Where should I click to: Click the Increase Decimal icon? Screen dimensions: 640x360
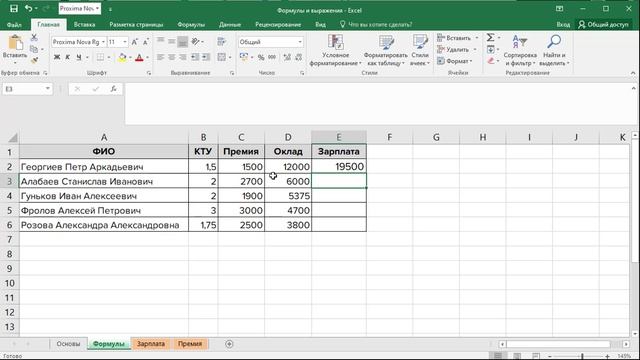[287, 58]
